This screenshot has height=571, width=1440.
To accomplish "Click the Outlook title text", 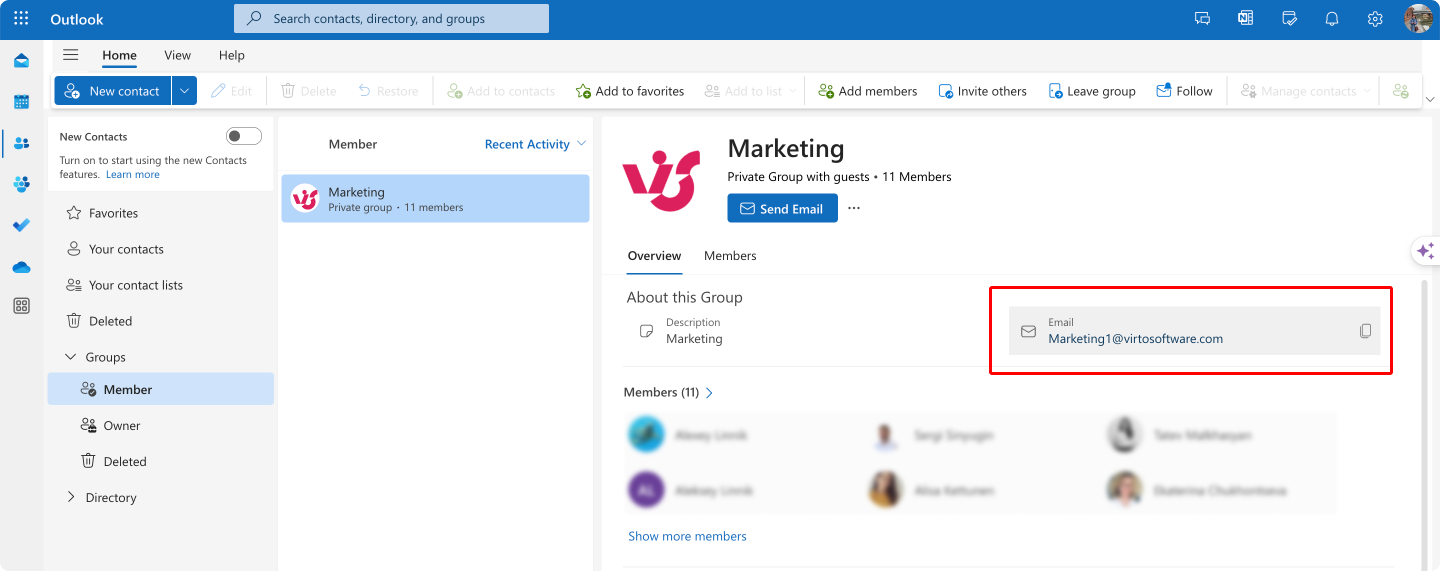I will pos(76,19).
